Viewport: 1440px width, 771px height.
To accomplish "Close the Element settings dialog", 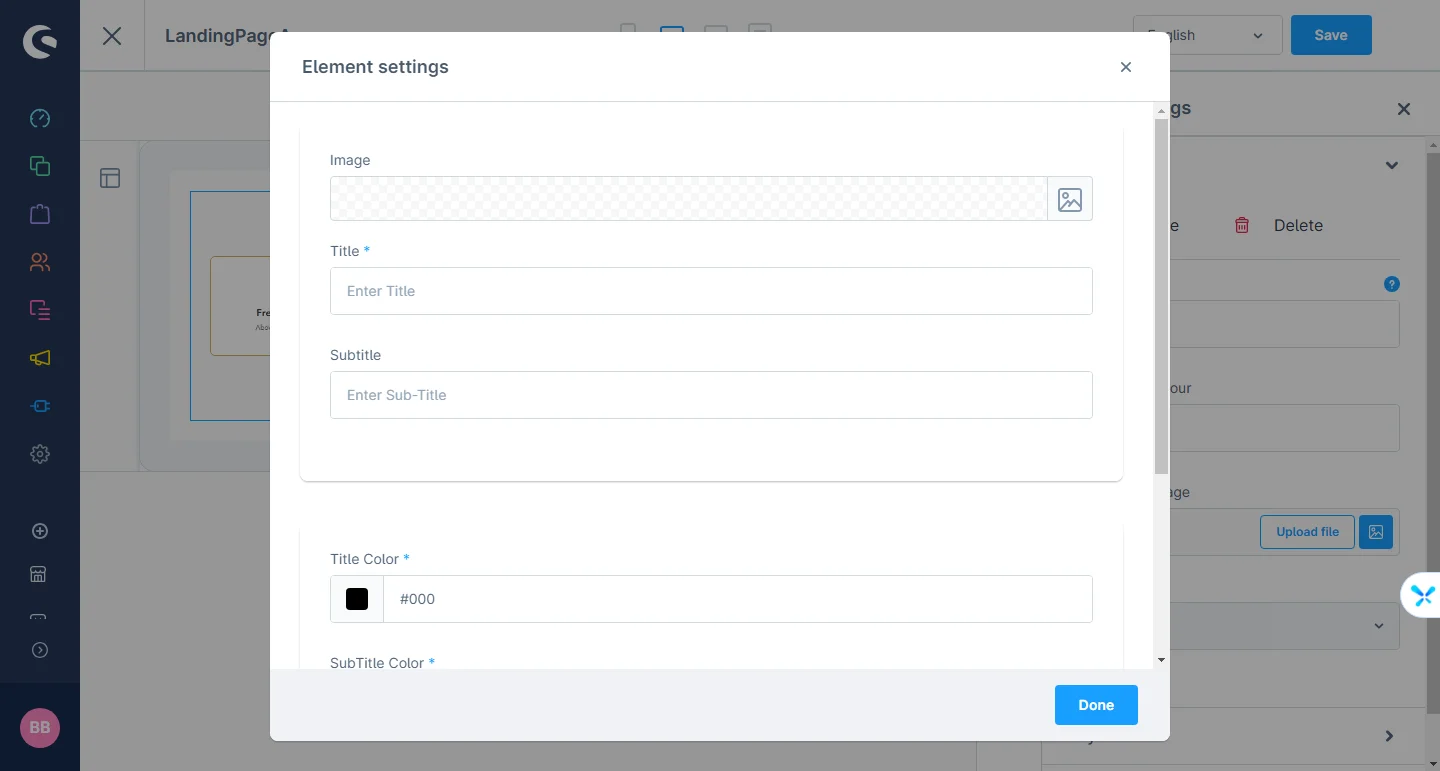I will pos(1126,67).
